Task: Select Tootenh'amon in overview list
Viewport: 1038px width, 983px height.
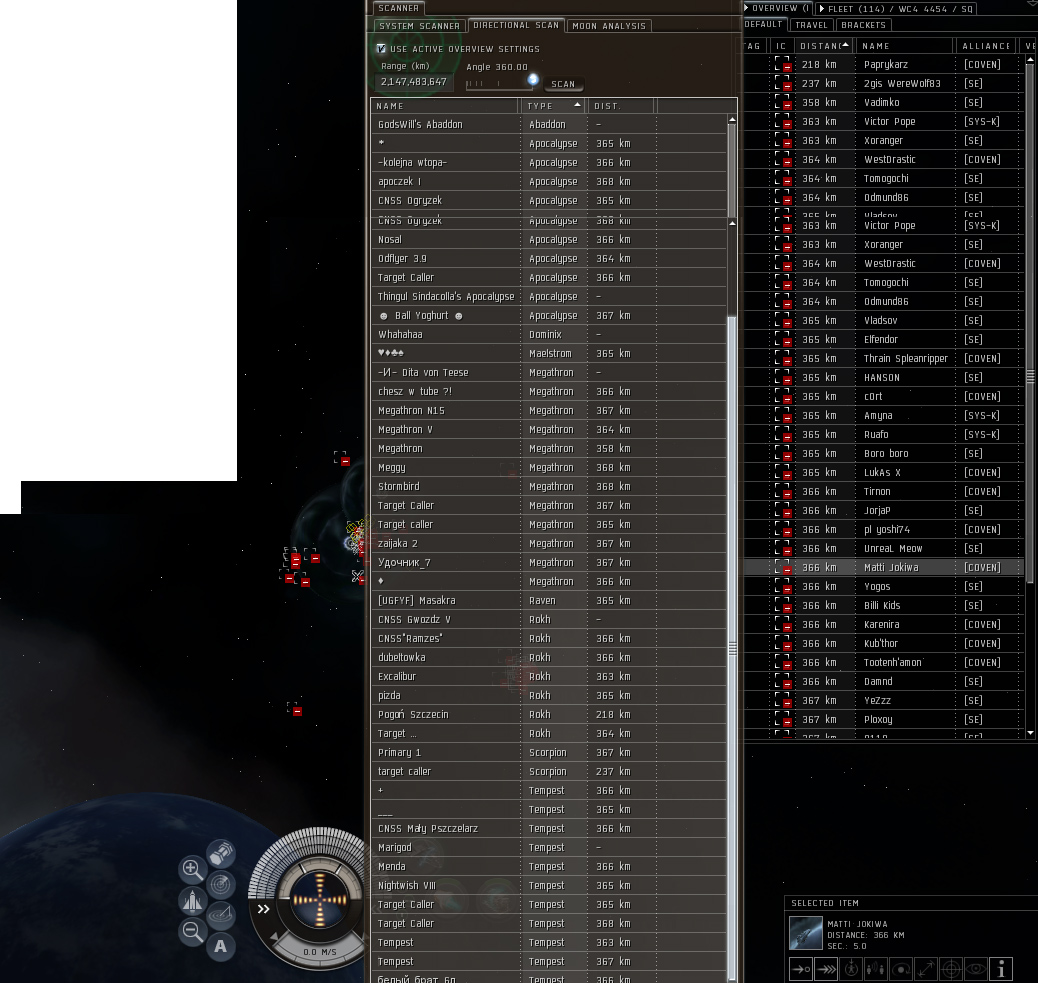Action: (x=884, y=662)
